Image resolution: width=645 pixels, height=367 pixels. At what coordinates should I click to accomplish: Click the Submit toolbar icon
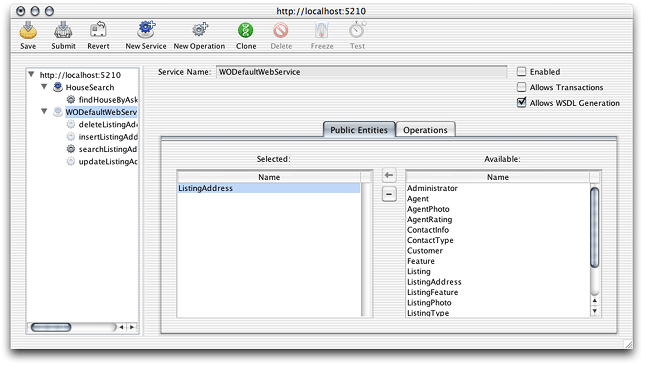click(x=63, y=30)
